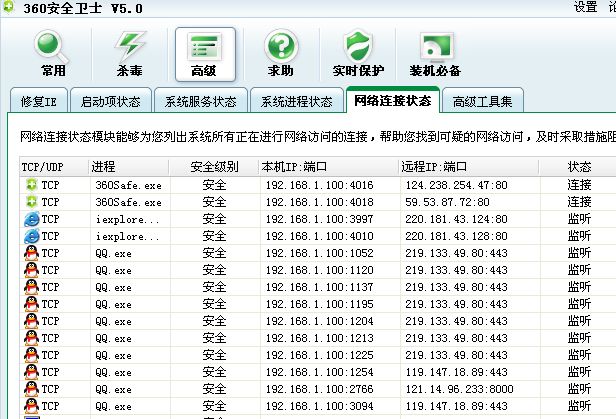Sort by the 安全级别 column header
The width and height of the screenshot is (616, 419).
pyautogui.click(x=214, y=167)
